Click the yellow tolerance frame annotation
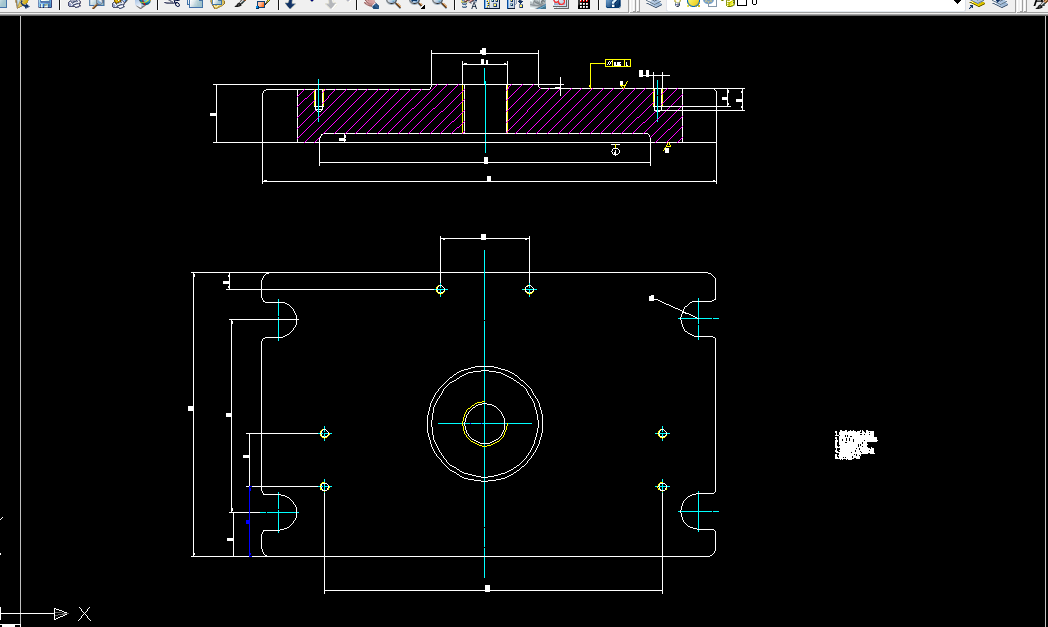The width and height of the screenshot is (1048, 627). (x=618, y=63)
